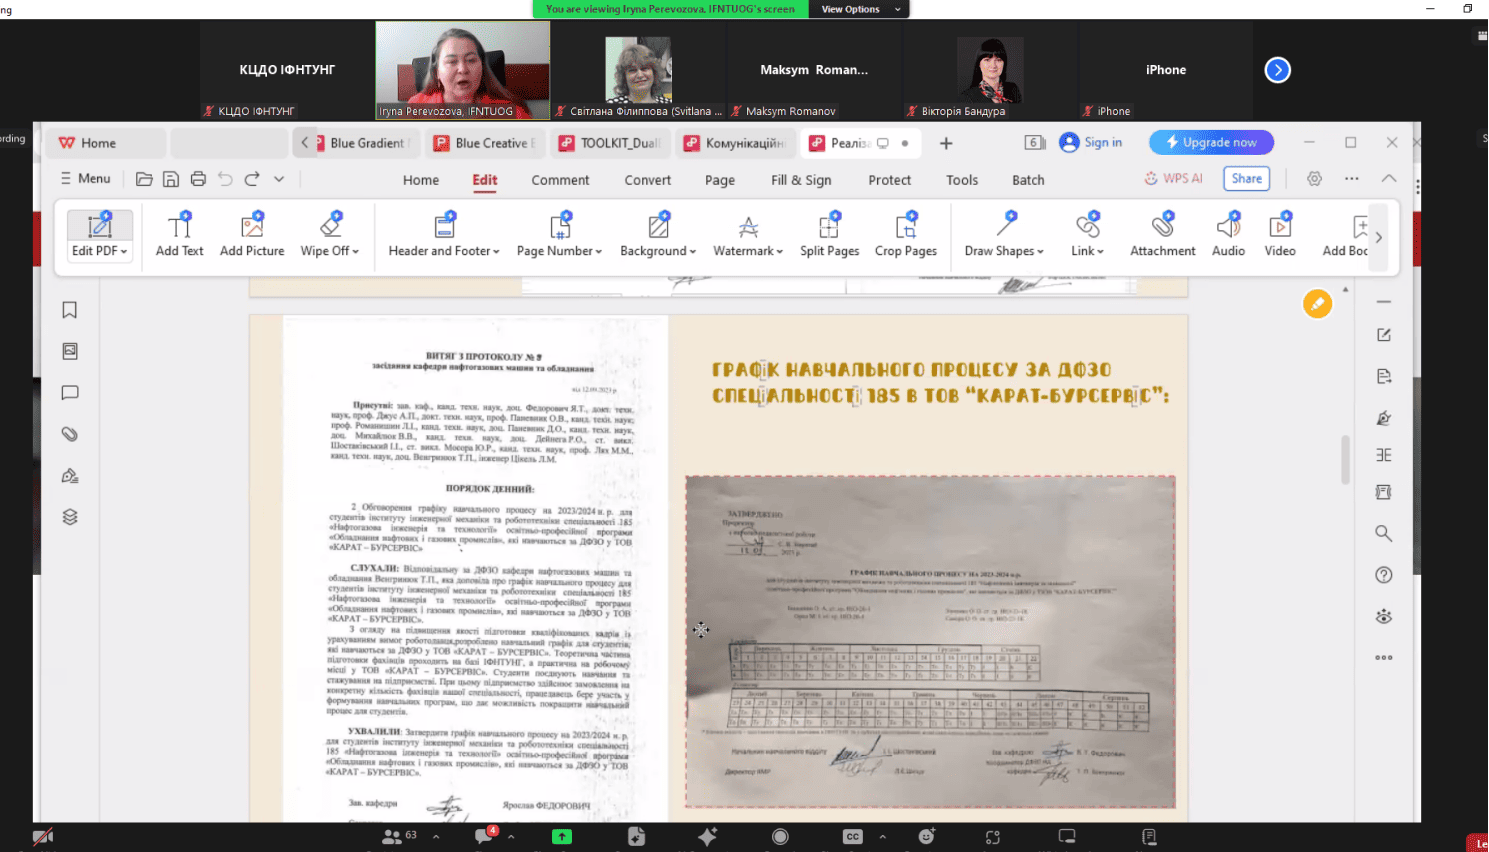Screen dimensions: 1489x852
Task: Collapse the ribbon with the up chevron
Action: (1389, 178)
